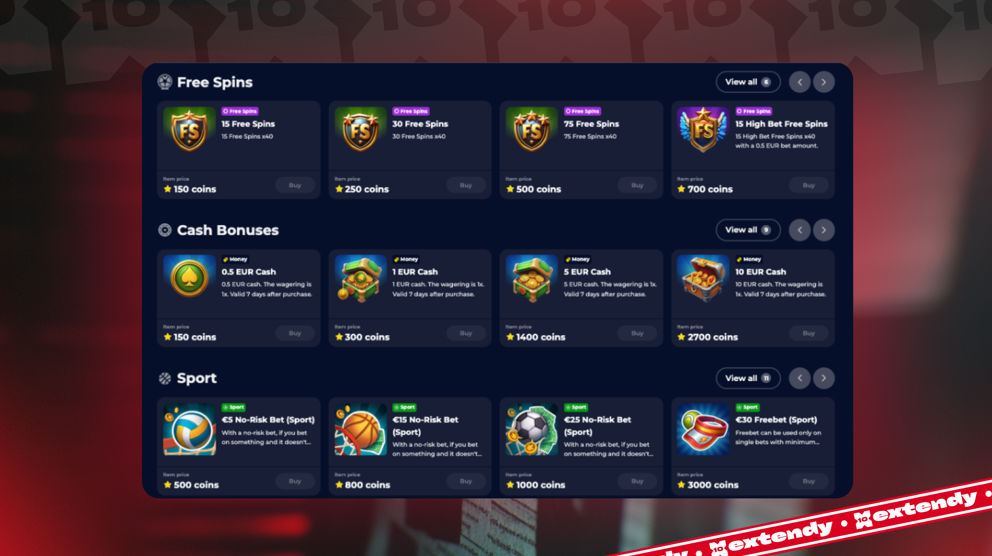The height and width of the screenshot is (556, 992).
Task: Click the 5 EUR Cash green chest icon
Action: click(x=531, y=277)
